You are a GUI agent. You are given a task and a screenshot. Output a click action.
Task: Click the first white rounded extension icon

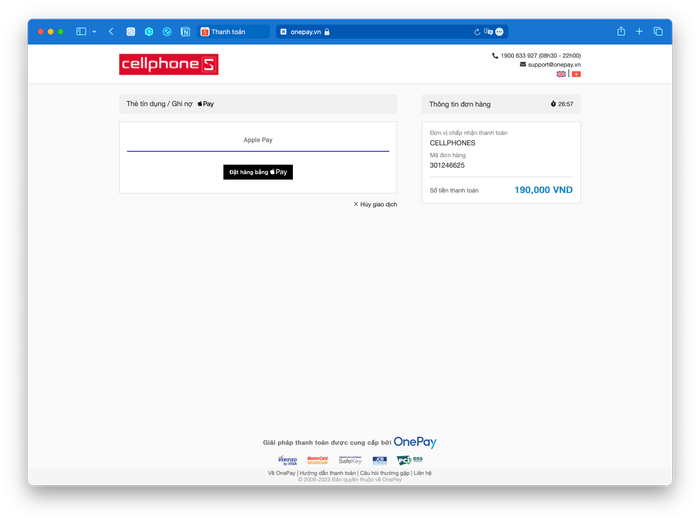coord(130,32)
